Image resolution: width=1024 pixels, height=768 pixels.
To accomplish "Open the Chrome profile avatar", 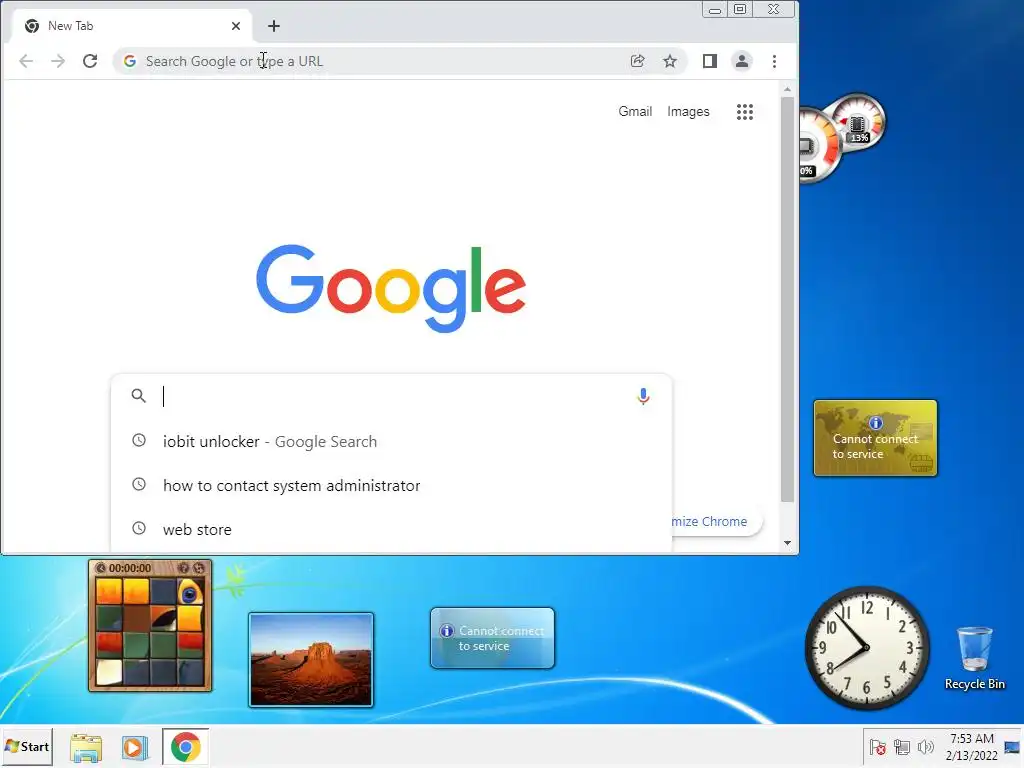I will click(742, 61).
